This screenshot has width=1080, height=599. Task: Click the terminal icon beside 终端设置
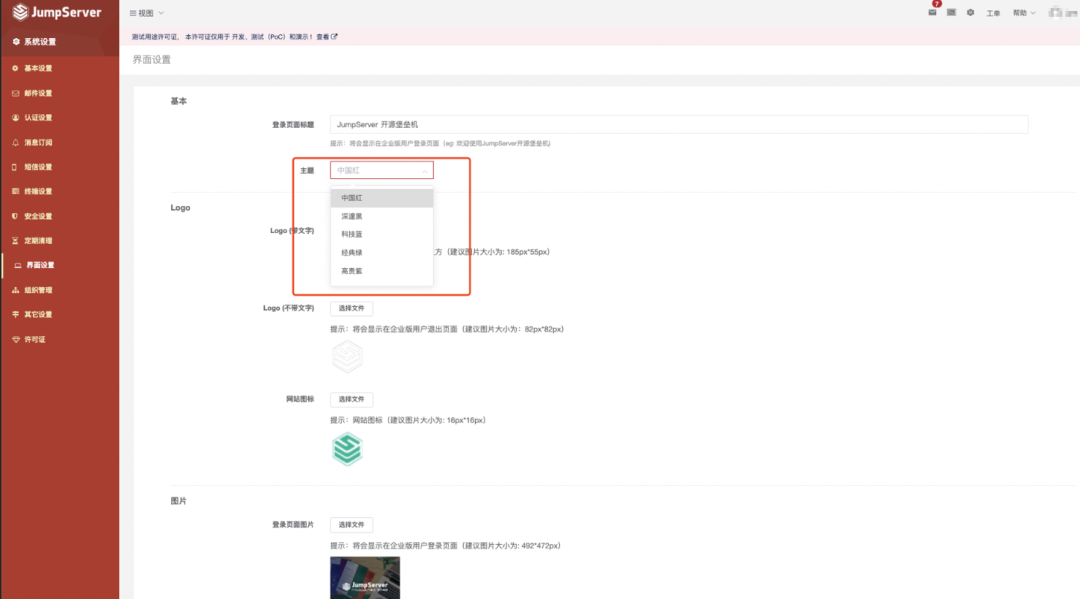coord(15,191)
